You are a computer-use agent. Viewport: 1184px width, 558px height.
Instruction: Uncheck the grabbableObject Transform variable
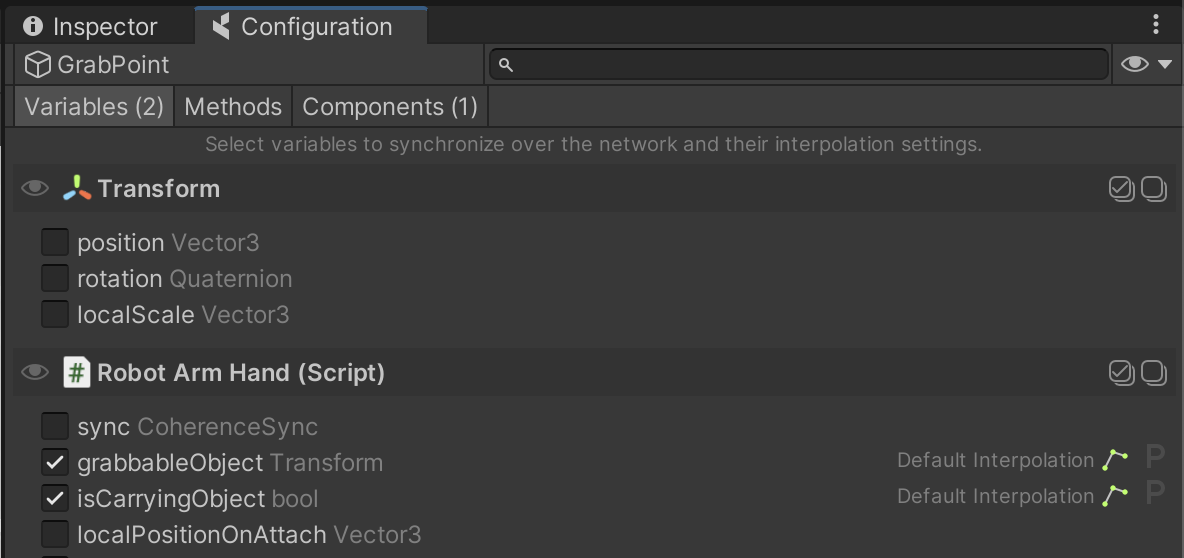pyautogui.click(x=55, y=463)
